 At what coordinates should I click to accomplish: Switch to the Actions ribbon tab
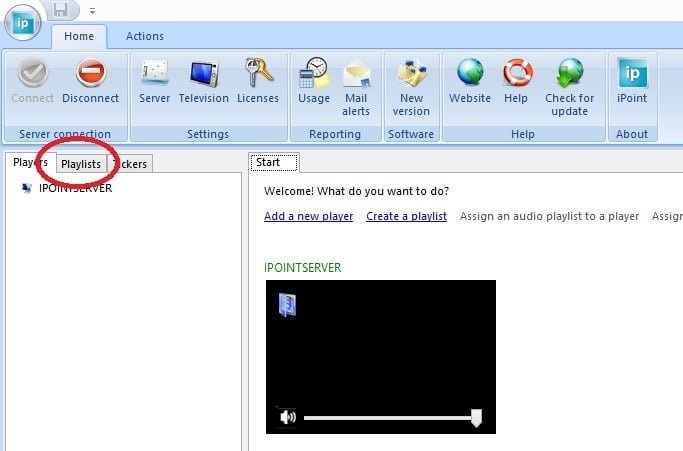coord(145,36)
